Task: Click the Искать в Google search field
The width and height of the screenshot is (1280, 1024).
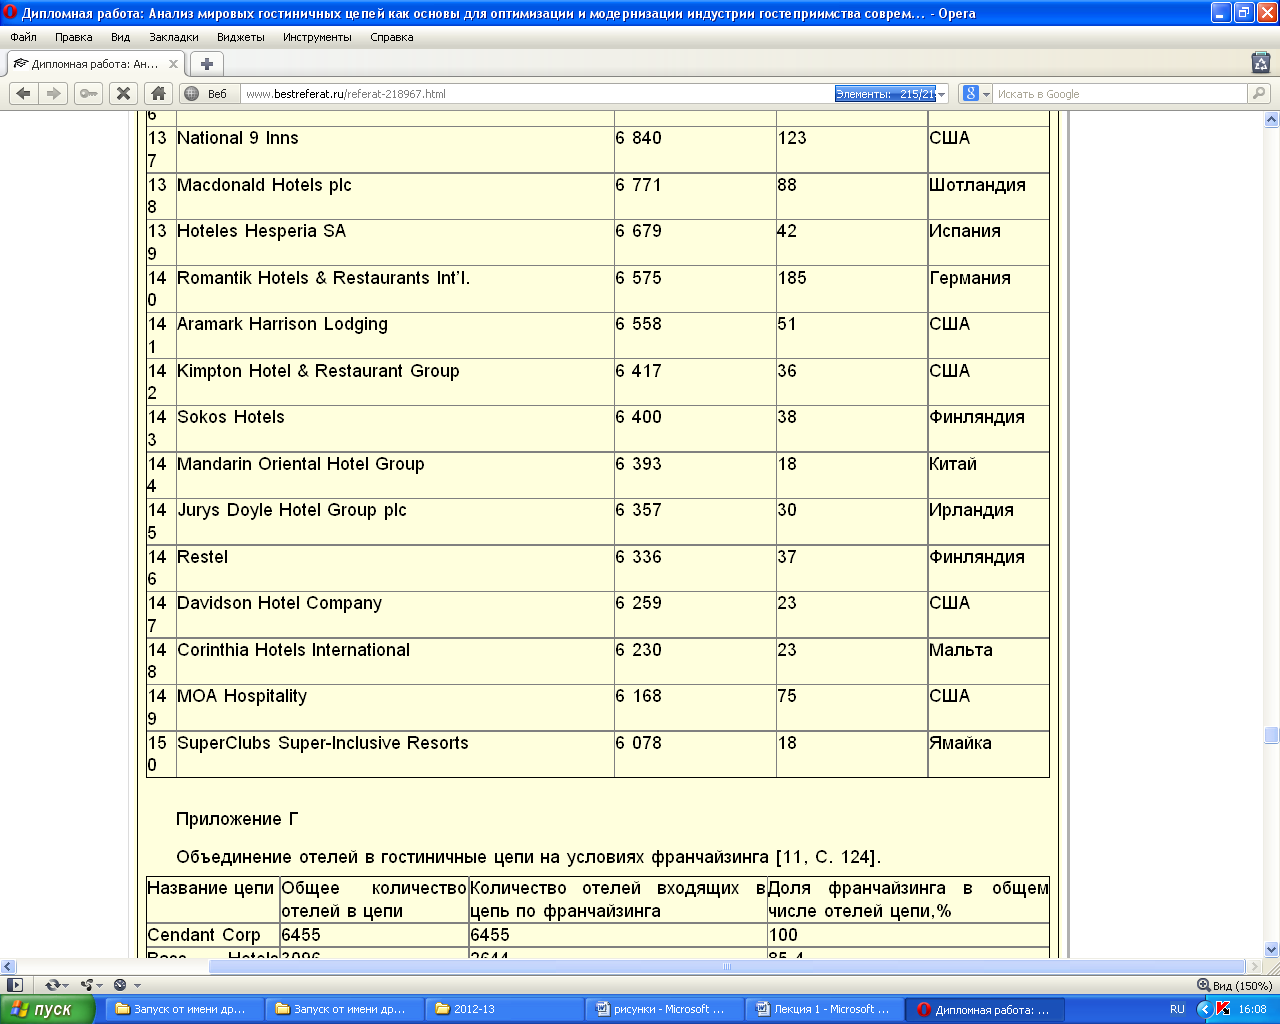Action: 1120,94
